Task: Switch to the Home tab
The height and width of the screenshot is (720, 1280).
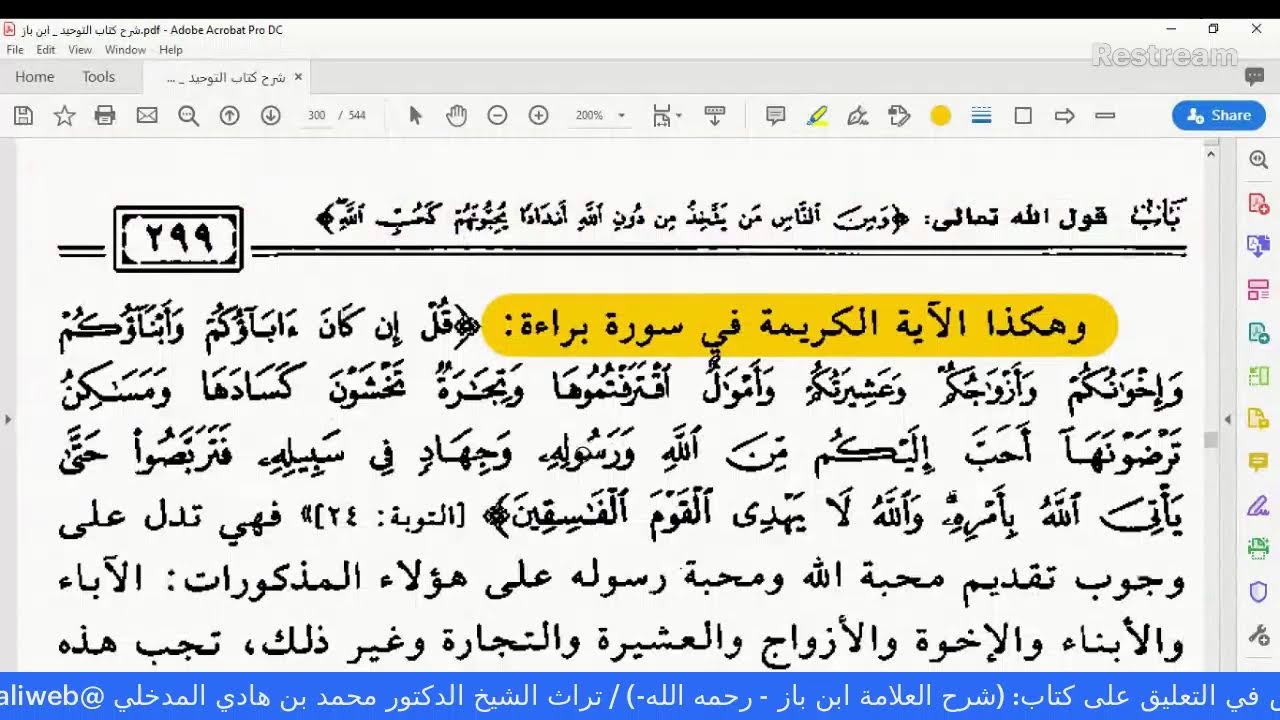Action: [34, 77]
